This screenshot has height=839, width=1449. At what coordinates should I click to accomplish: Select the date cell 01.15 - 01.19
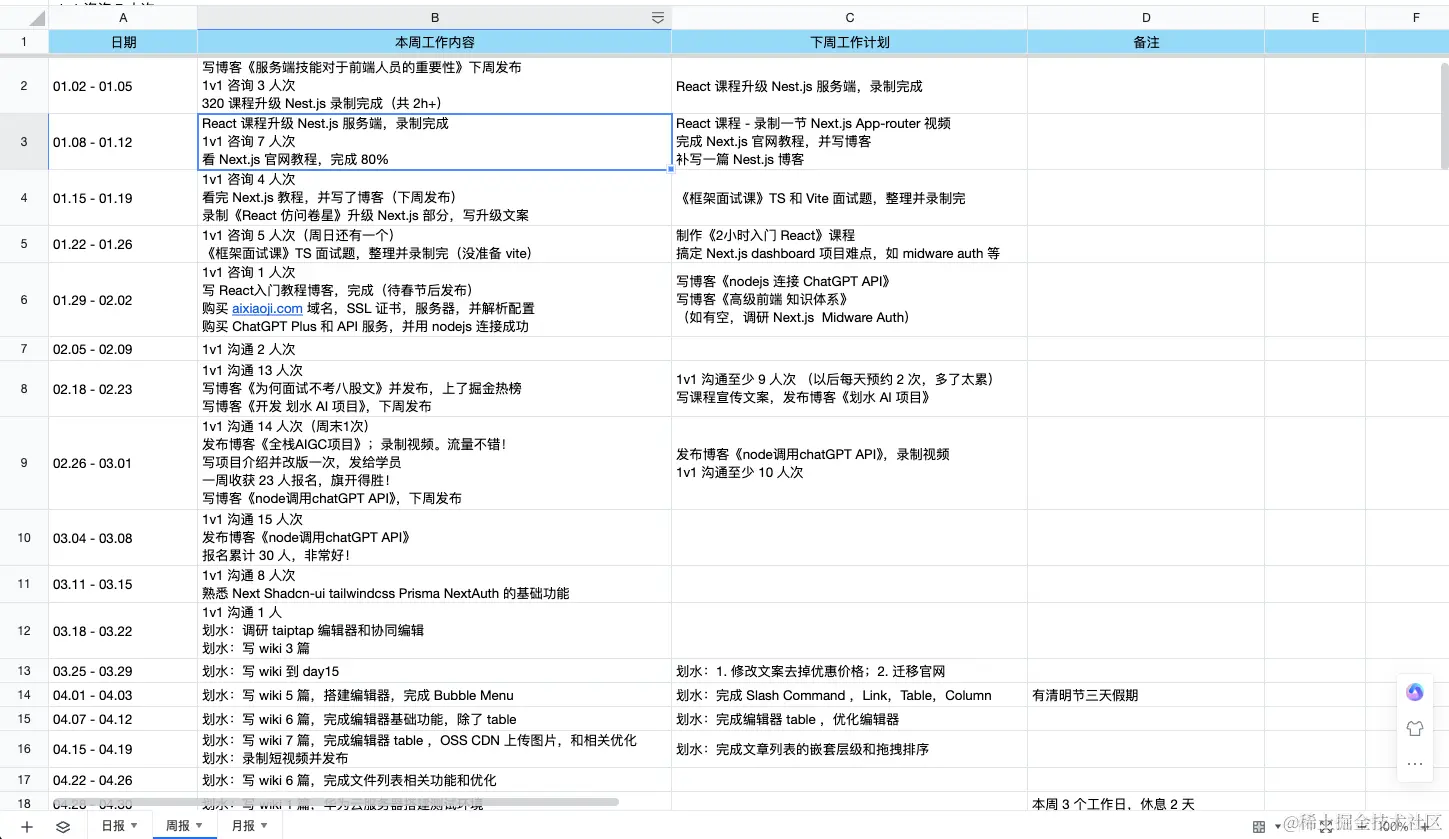tap(123, 198)
